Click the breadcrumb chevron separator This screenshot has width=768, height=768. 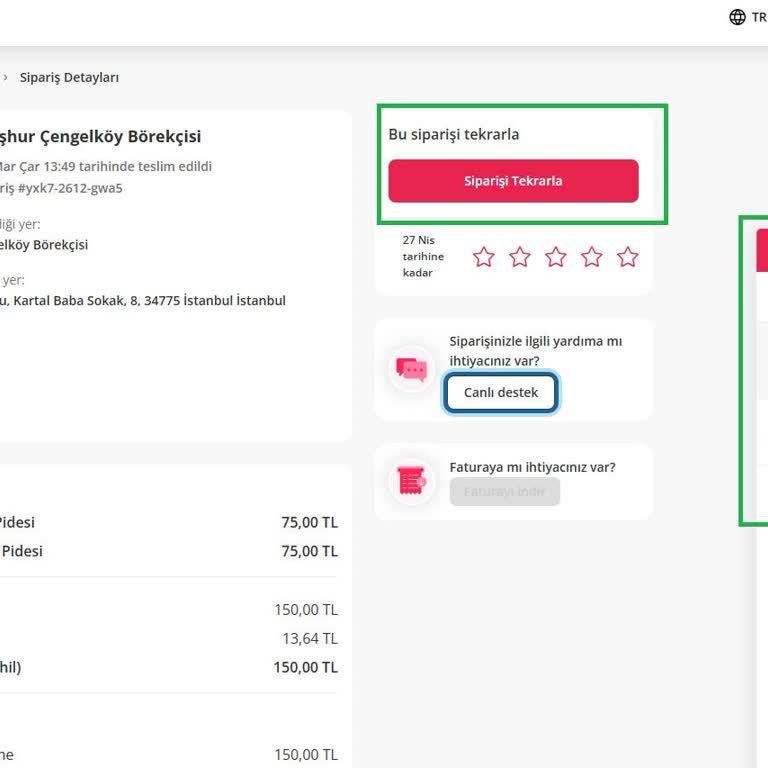coord(5,77)
